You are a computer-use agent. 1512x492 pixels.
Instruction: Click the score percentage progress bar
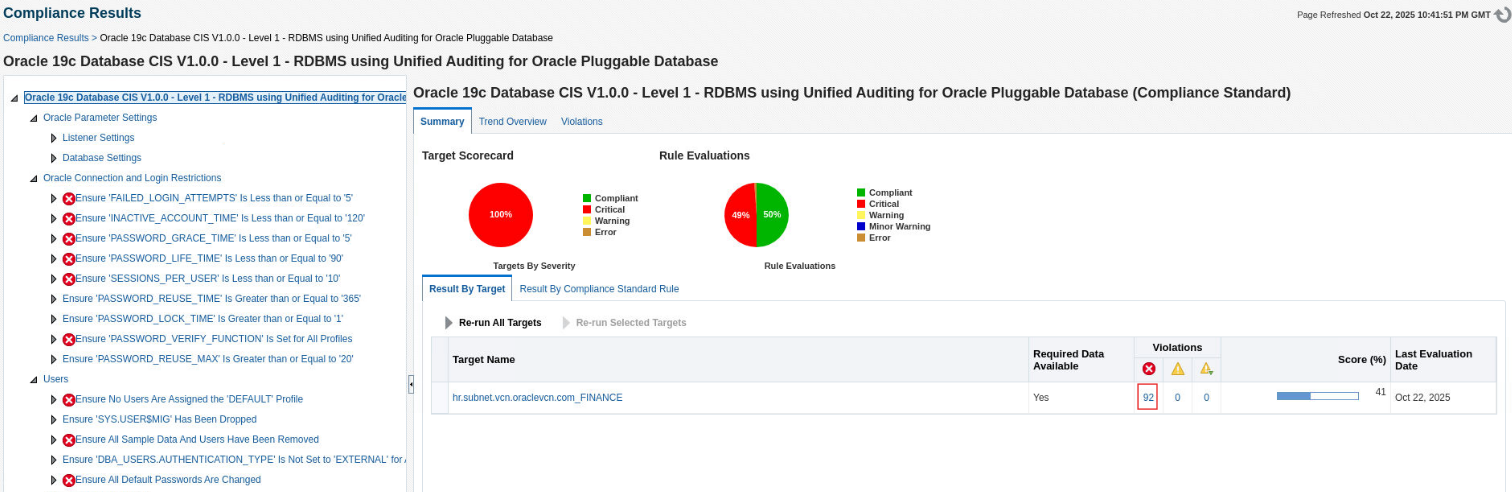click(1317, 396)
